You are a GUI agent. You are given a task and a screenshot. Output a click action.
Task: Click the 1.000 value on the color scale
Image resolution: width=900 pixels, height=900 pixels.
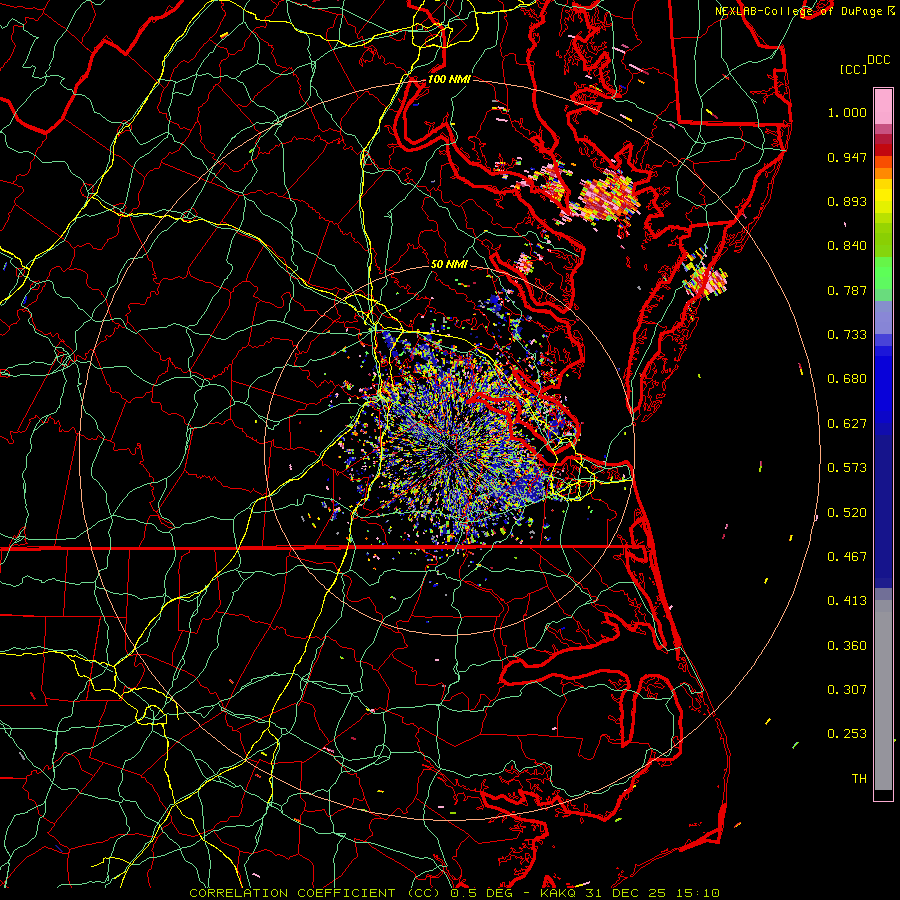point(847,112)
